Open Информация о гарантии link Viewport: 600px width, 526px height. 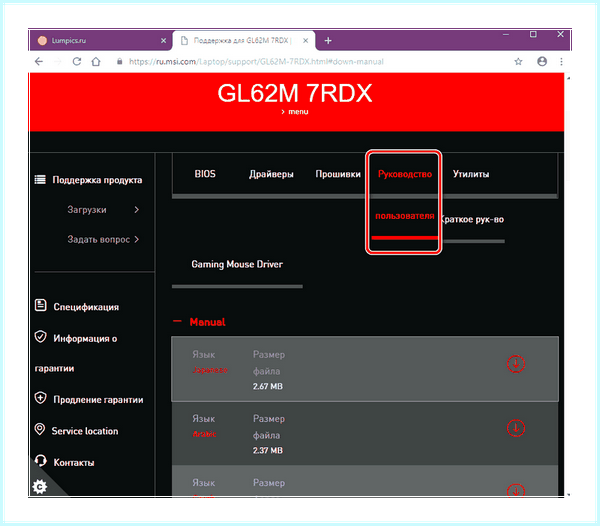tap(76, 353)
